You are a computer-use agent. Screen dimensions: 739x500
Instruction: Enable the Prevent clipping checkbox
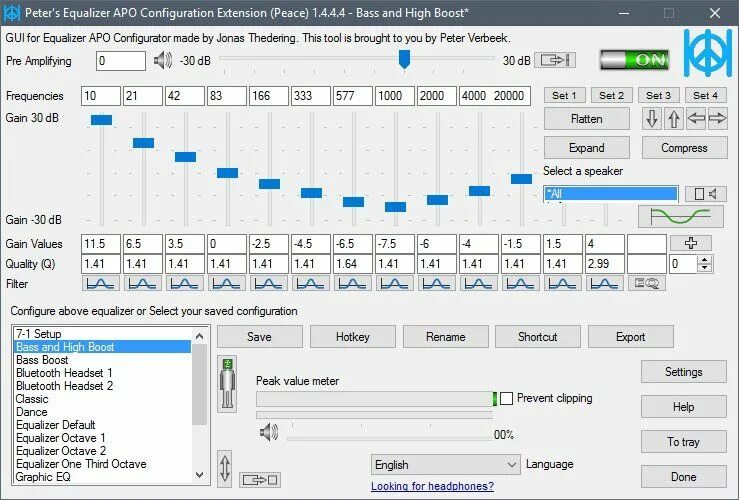tap(506, 398)
